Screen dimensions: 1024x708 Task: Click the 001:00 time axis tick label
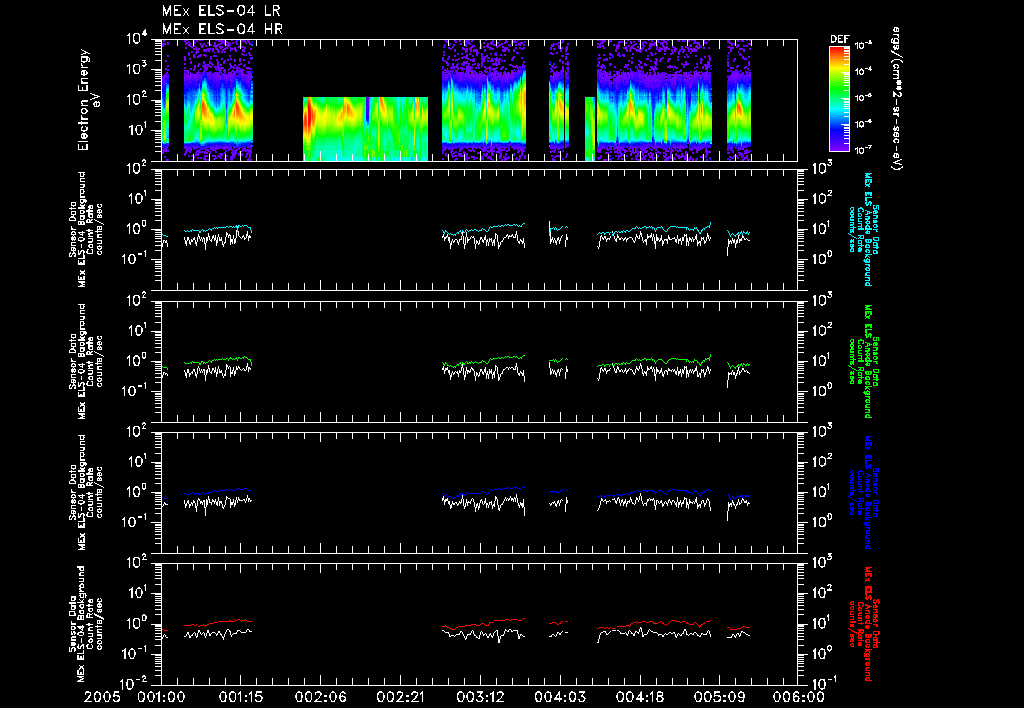click(x=161, y=697)
